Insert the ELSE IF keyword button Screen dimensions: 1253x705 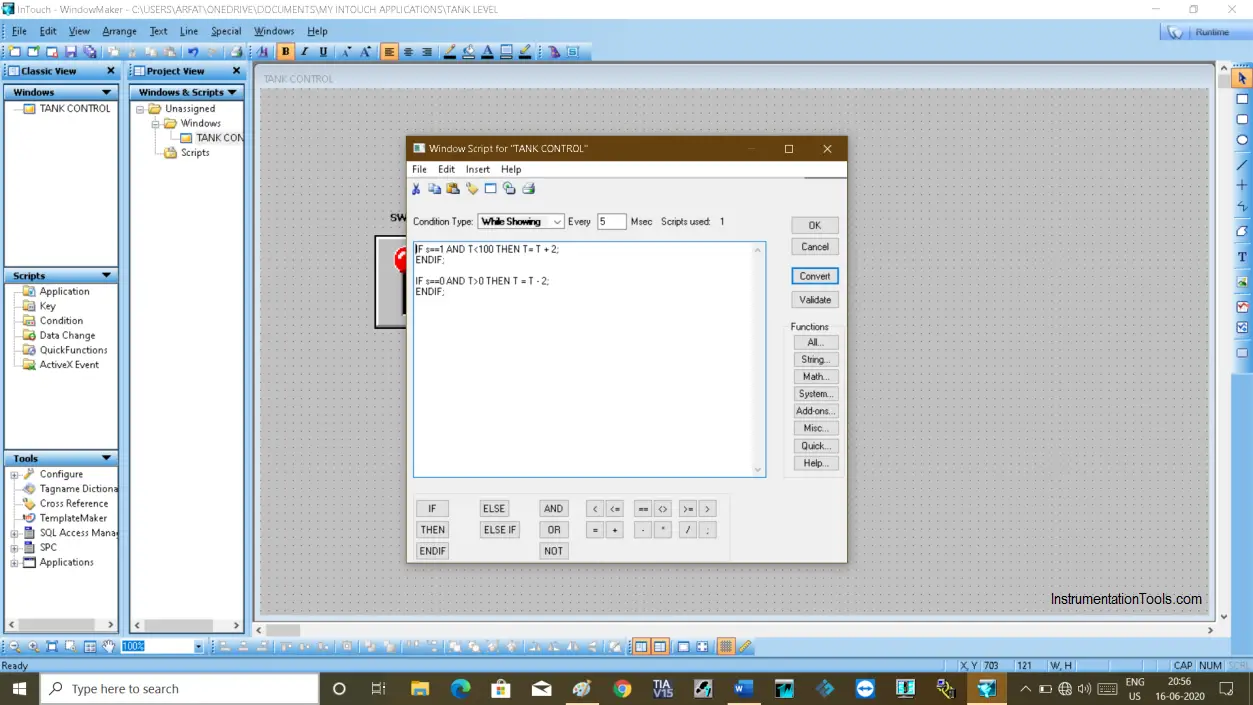click(x=500, y=530)
